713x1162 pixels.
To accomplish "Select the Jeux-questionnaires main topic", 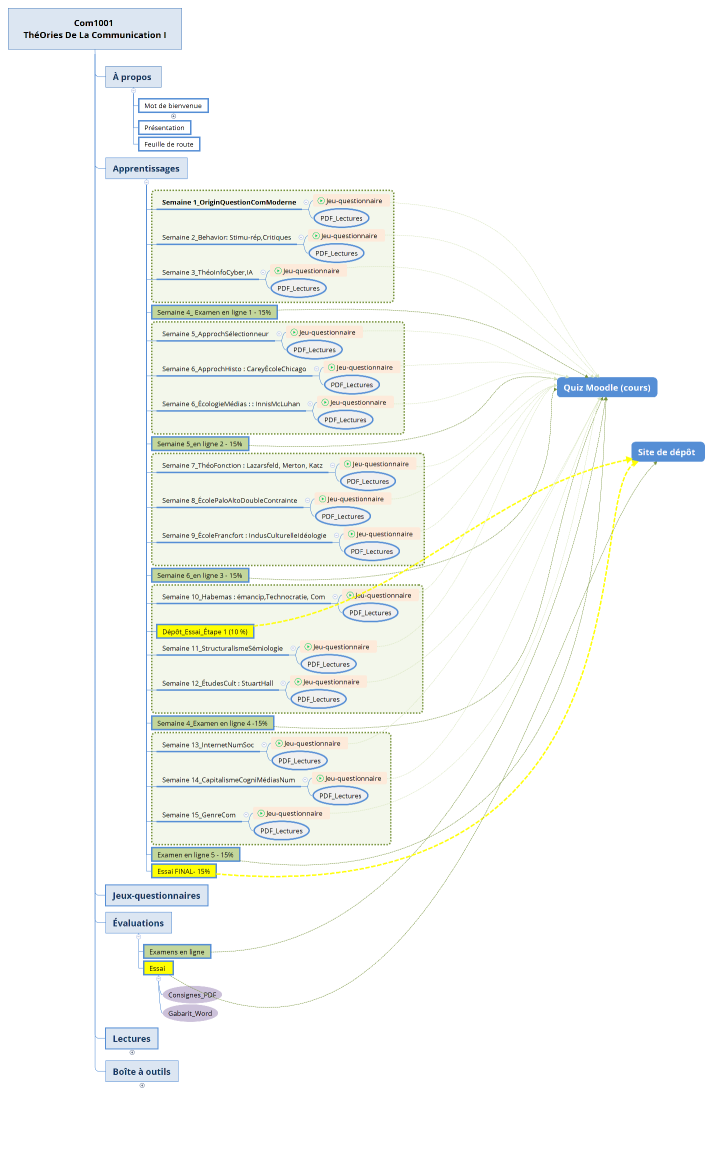I will point(157,896).
